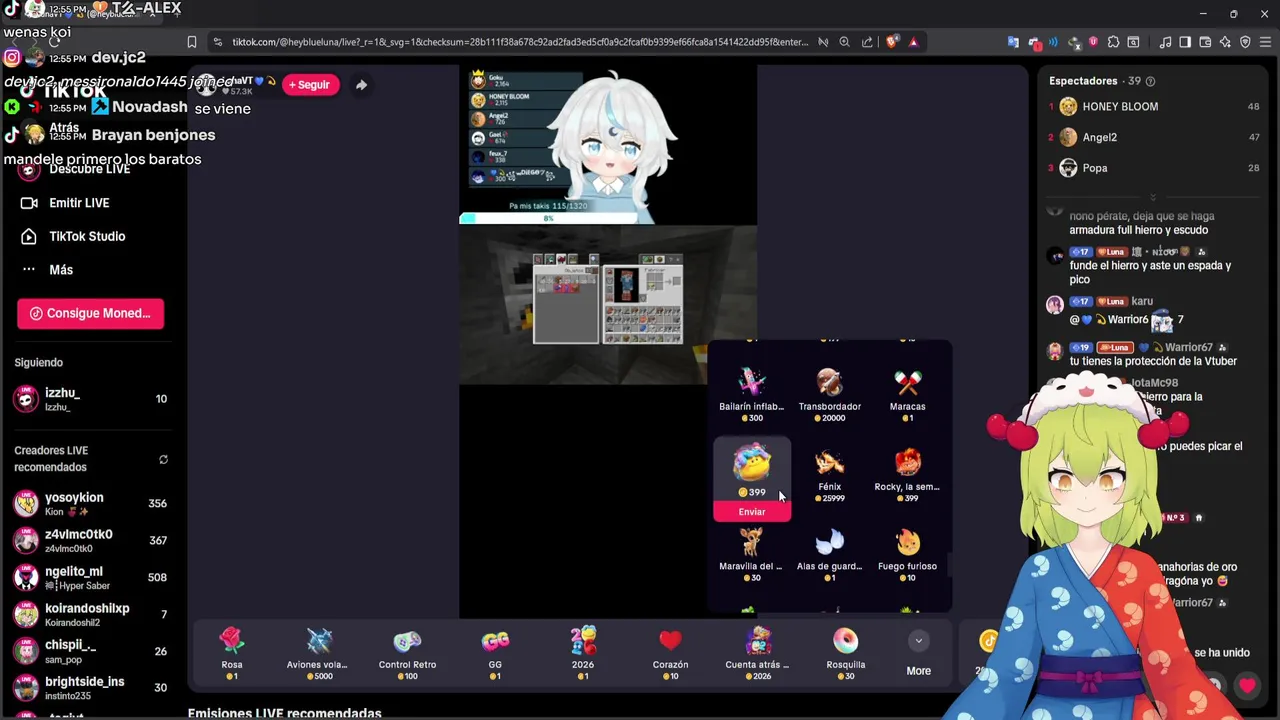Open Brave Rewards triangle icon

[913, 42]
